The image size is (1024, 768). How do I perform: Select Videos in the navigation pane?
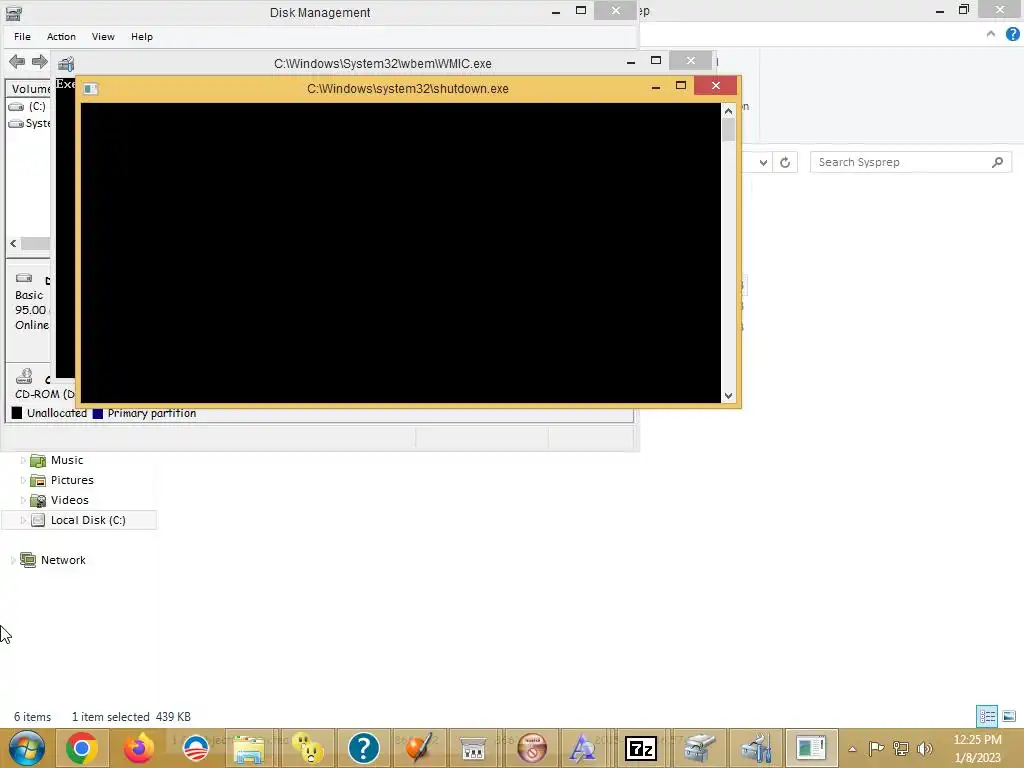click(69, 500)
